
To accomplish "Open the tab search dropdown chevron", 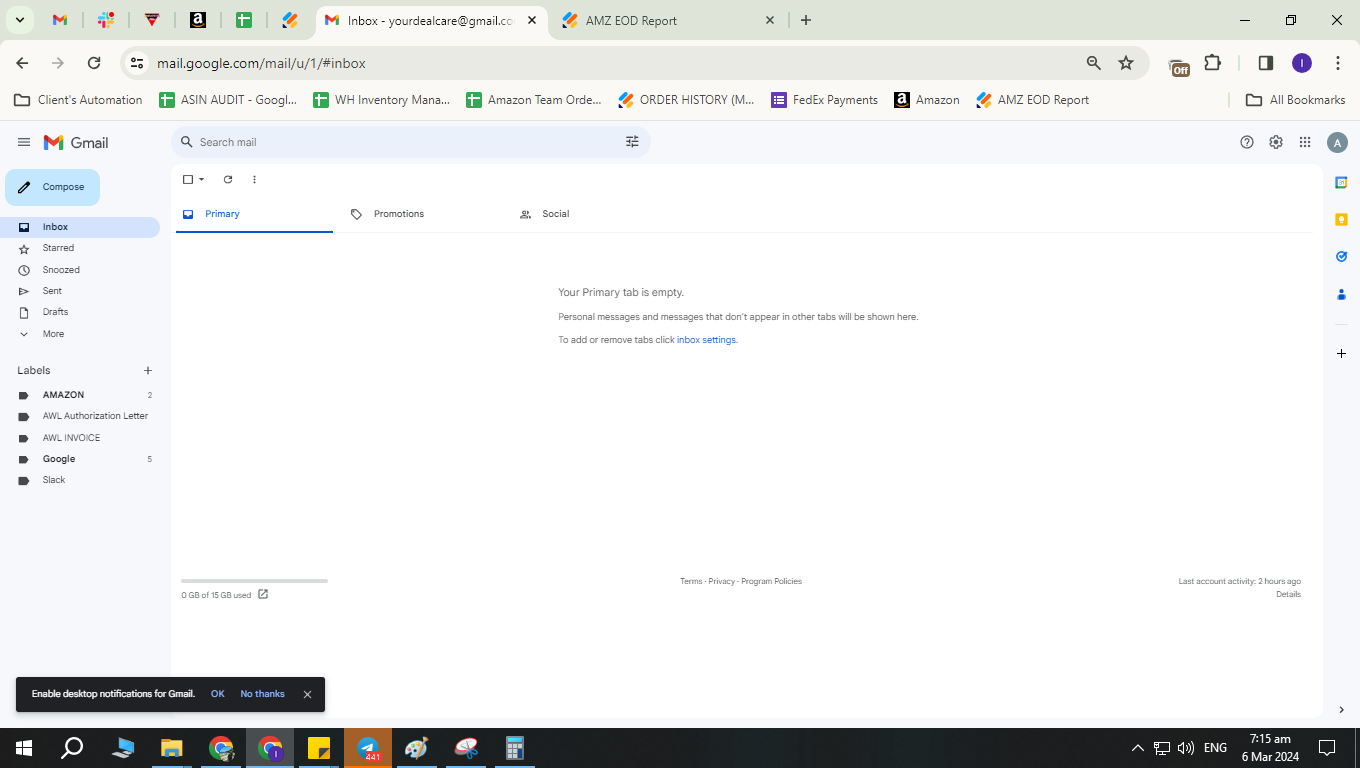I will (19, 20).
